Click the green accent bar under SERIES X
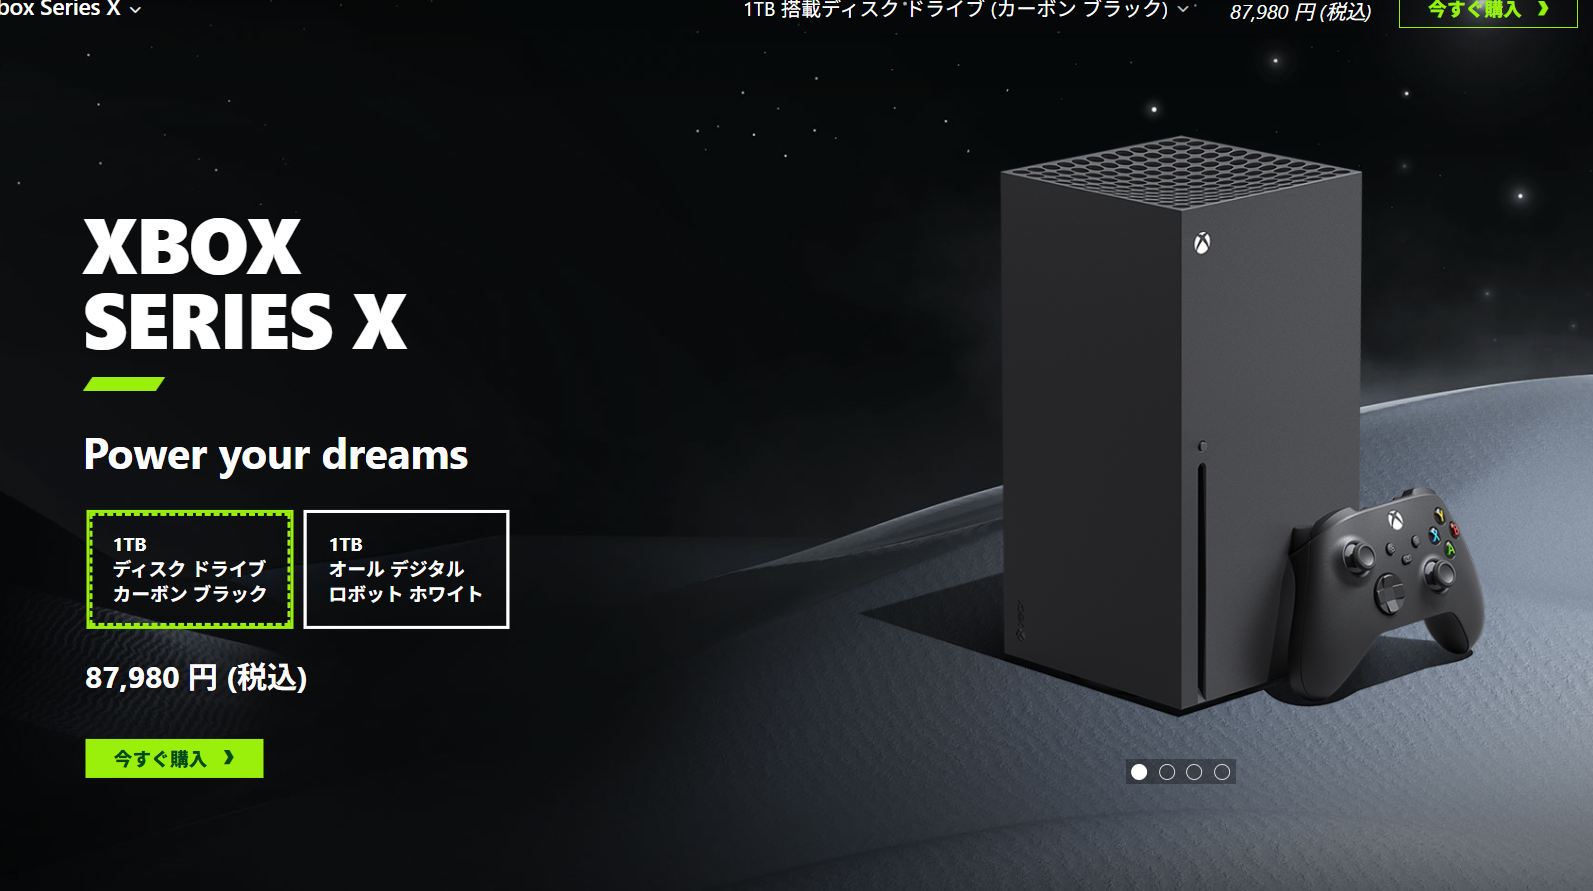 124,384
